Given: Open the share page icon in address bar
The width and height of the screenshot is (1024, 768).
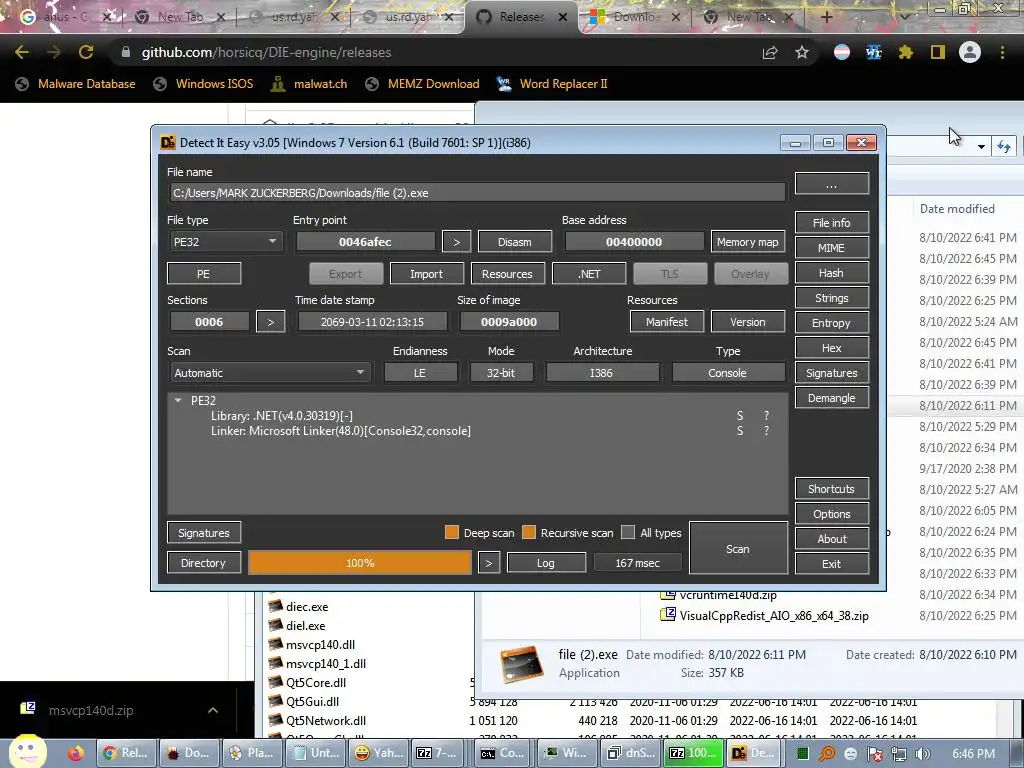Looking at the screenshot, I should tap(770, 52).
